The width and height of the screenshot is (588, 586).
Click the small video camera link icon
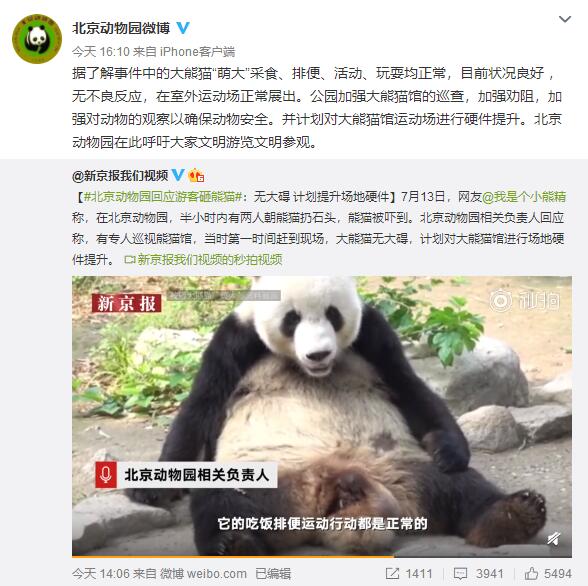pyautogui.click(x=130, y=259)
